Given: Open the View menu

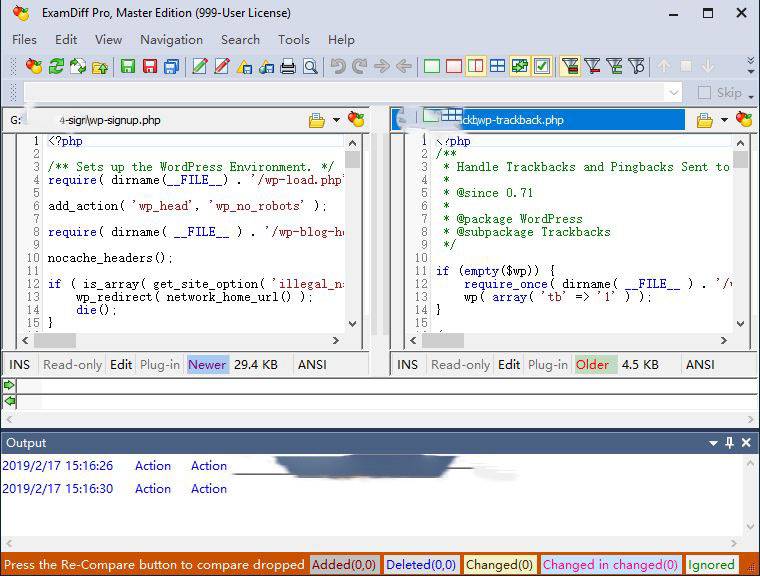Looking at the screenshot, I should tap(108, 40).
